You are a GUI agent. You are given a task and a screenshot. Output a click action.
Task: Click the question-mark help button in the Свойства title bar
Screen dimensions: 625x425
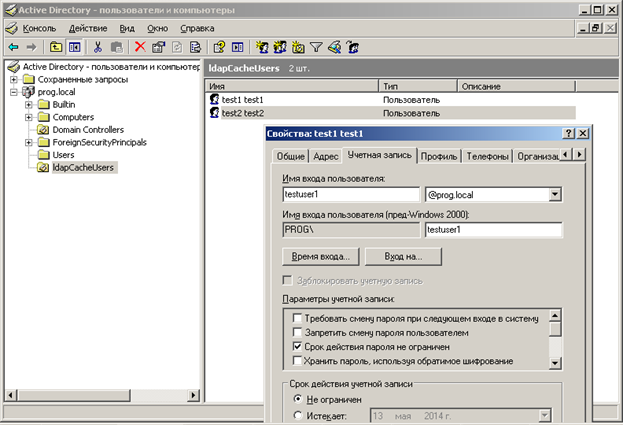click(x=568, y=133)
